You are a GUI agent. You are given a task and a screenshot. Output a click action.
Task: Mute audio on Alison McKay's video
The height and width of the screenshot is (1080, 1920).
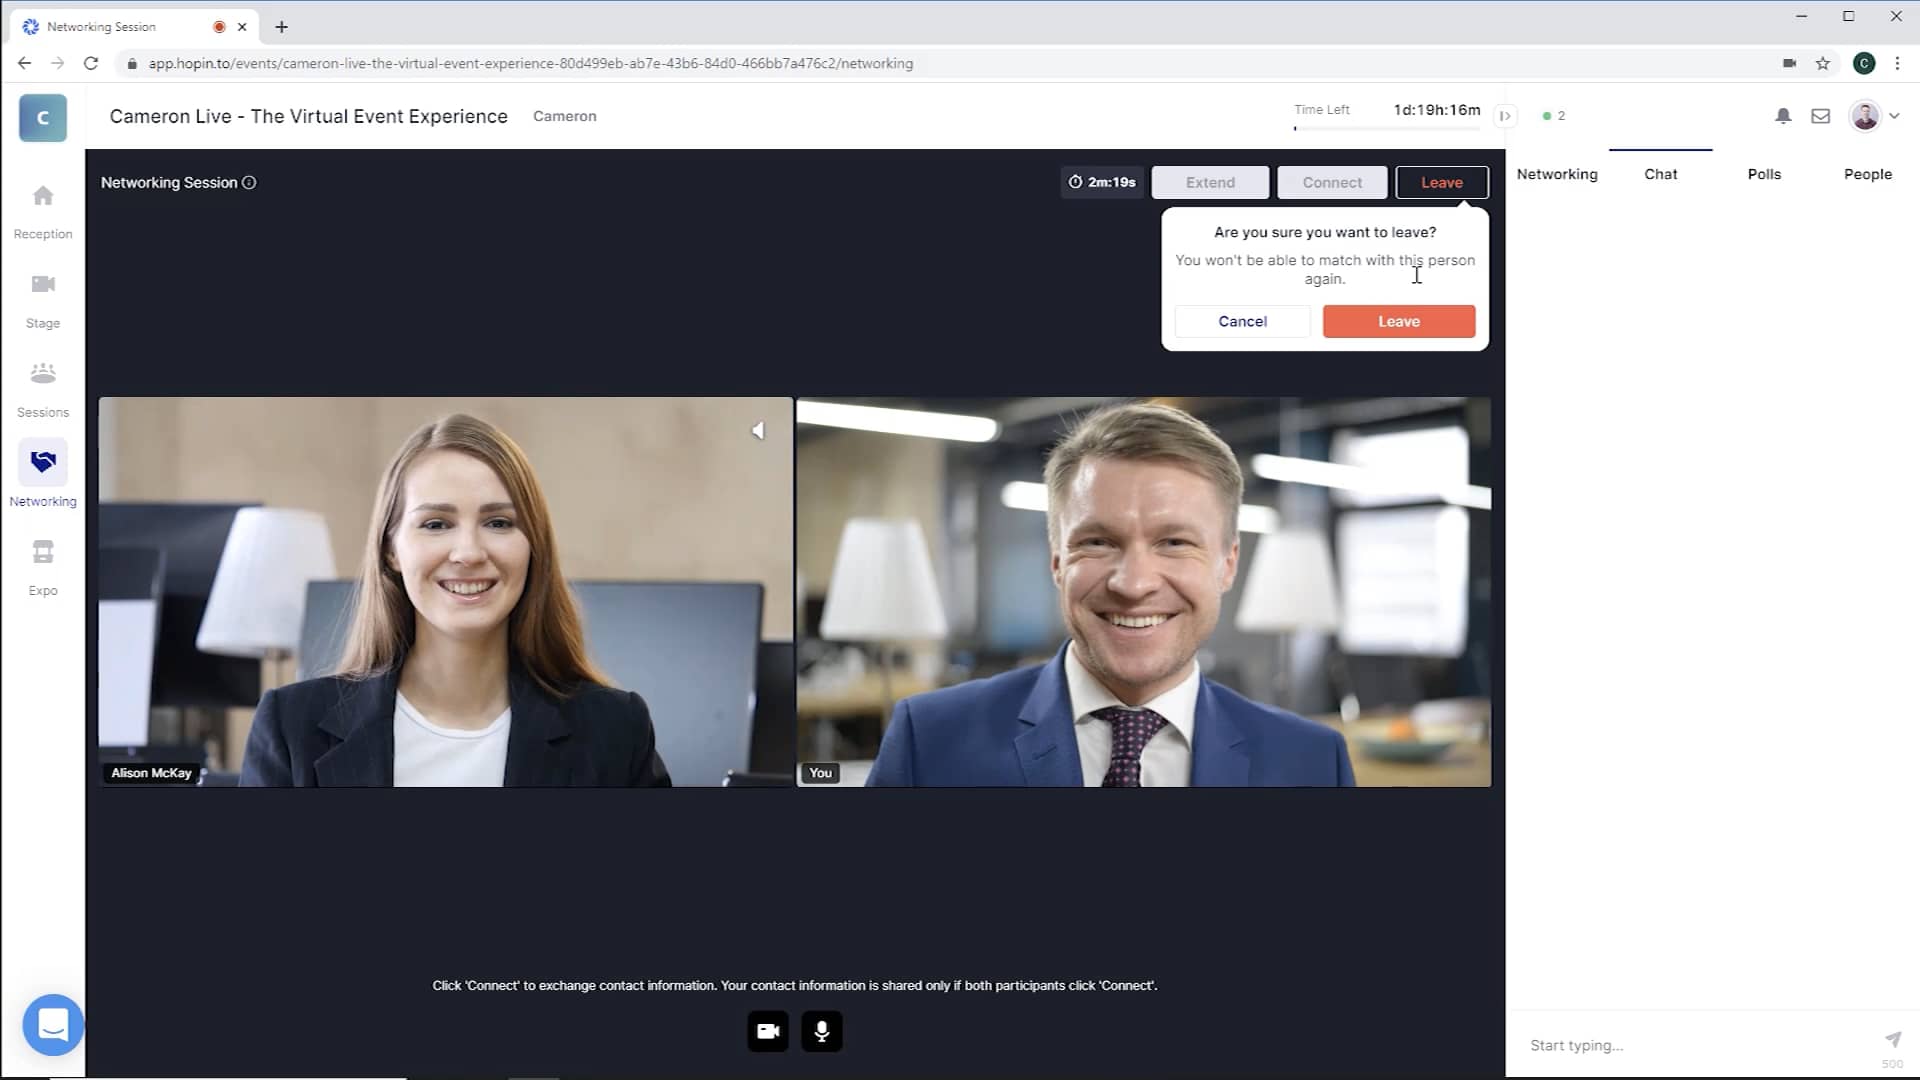[758, 430]
